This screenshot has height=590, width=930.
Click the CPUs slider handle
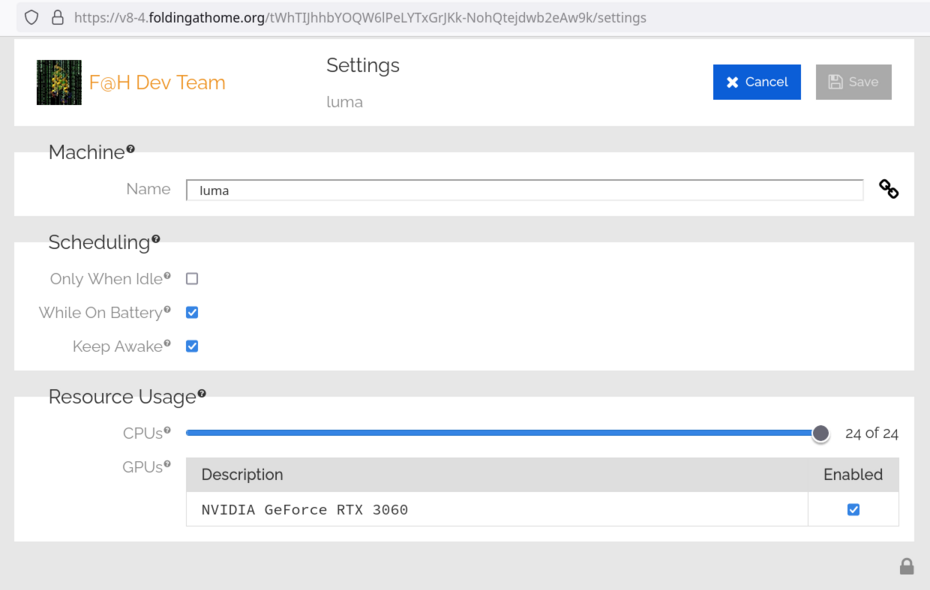click(820, 433)
